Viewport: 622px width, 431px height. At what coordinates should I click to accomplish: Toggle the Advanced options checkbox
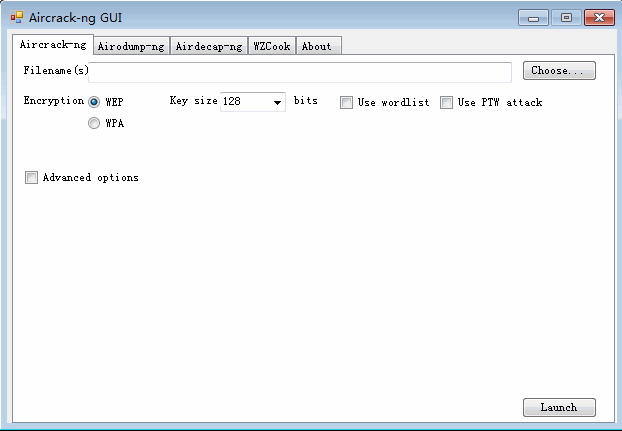[31, 177]
